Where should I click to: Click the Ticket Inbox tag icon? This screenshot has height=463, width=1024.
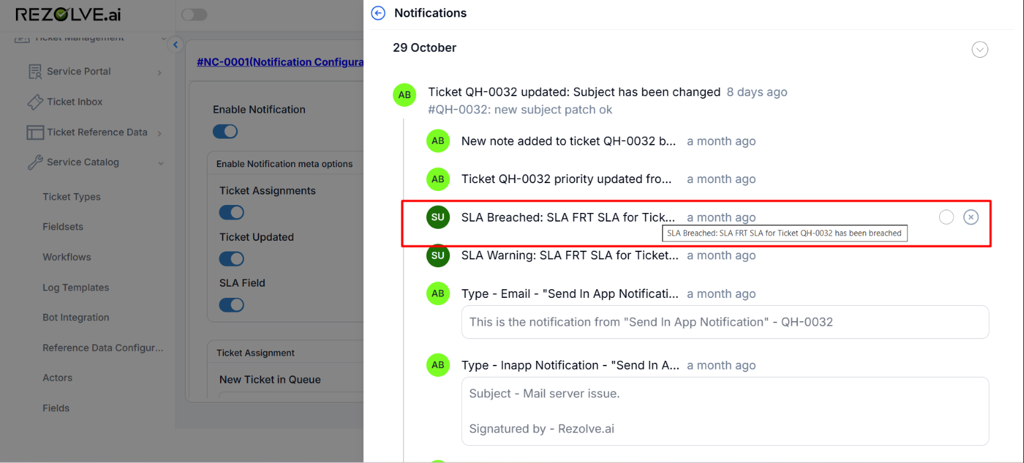coord(35,102)
